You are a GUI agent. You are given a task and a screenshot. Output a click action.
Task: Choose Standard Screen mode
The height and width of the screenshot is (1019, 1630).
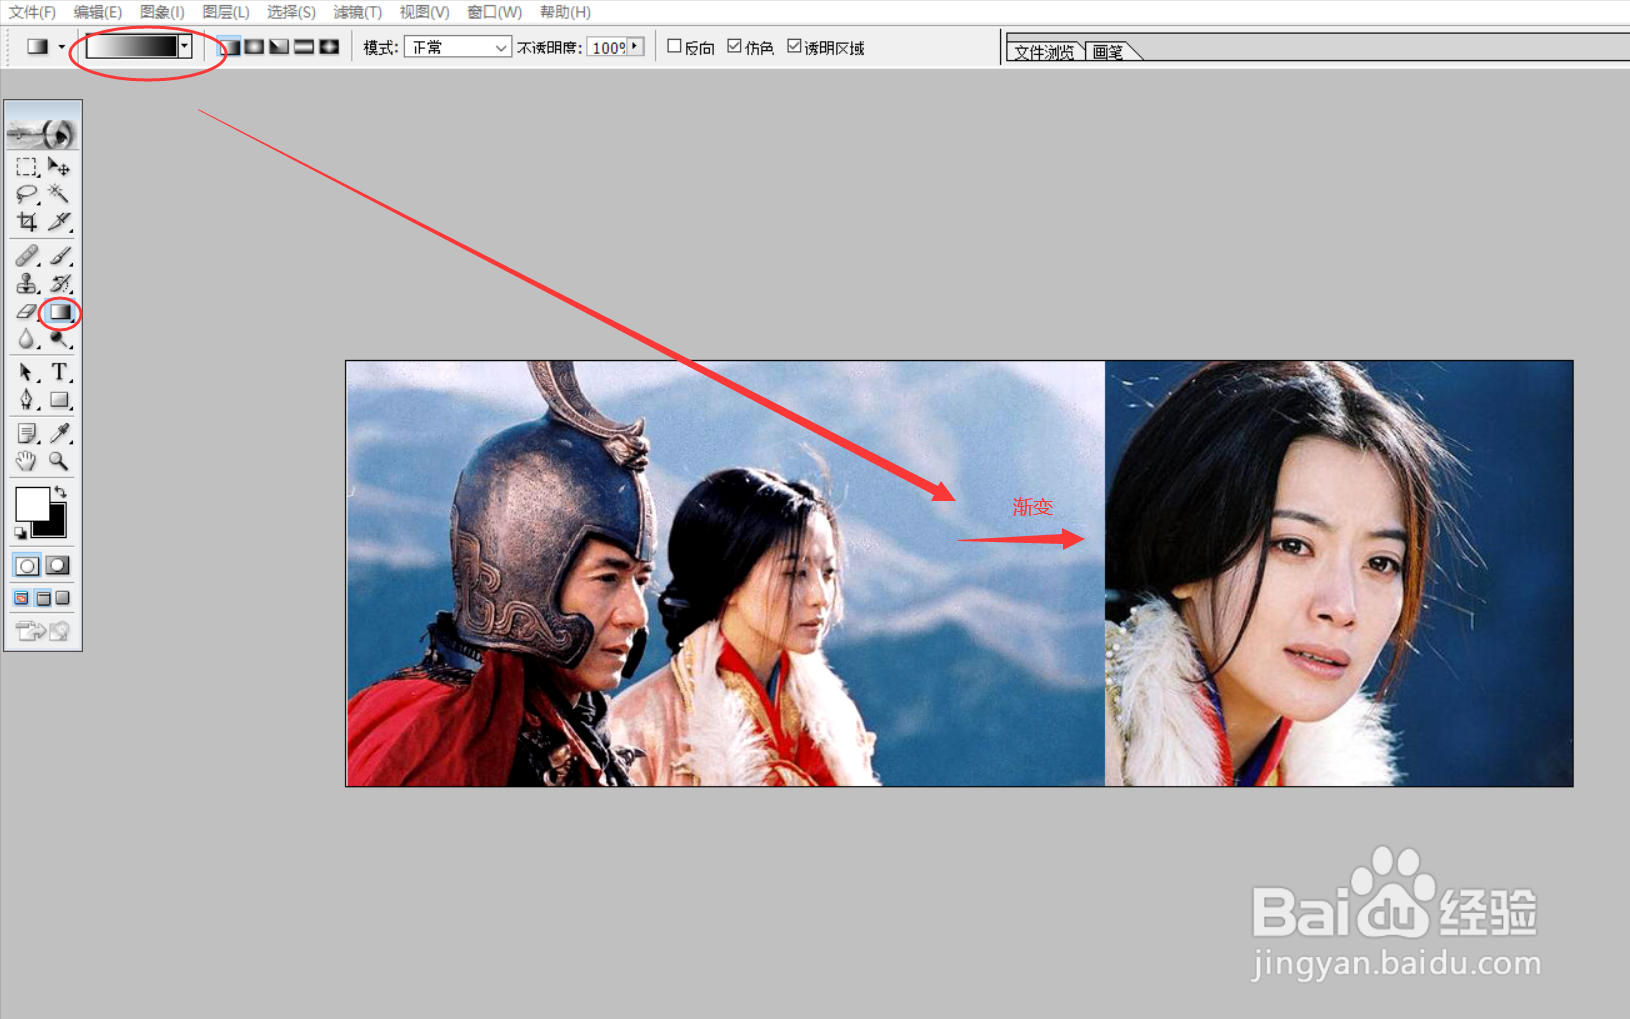coord(21,598)
